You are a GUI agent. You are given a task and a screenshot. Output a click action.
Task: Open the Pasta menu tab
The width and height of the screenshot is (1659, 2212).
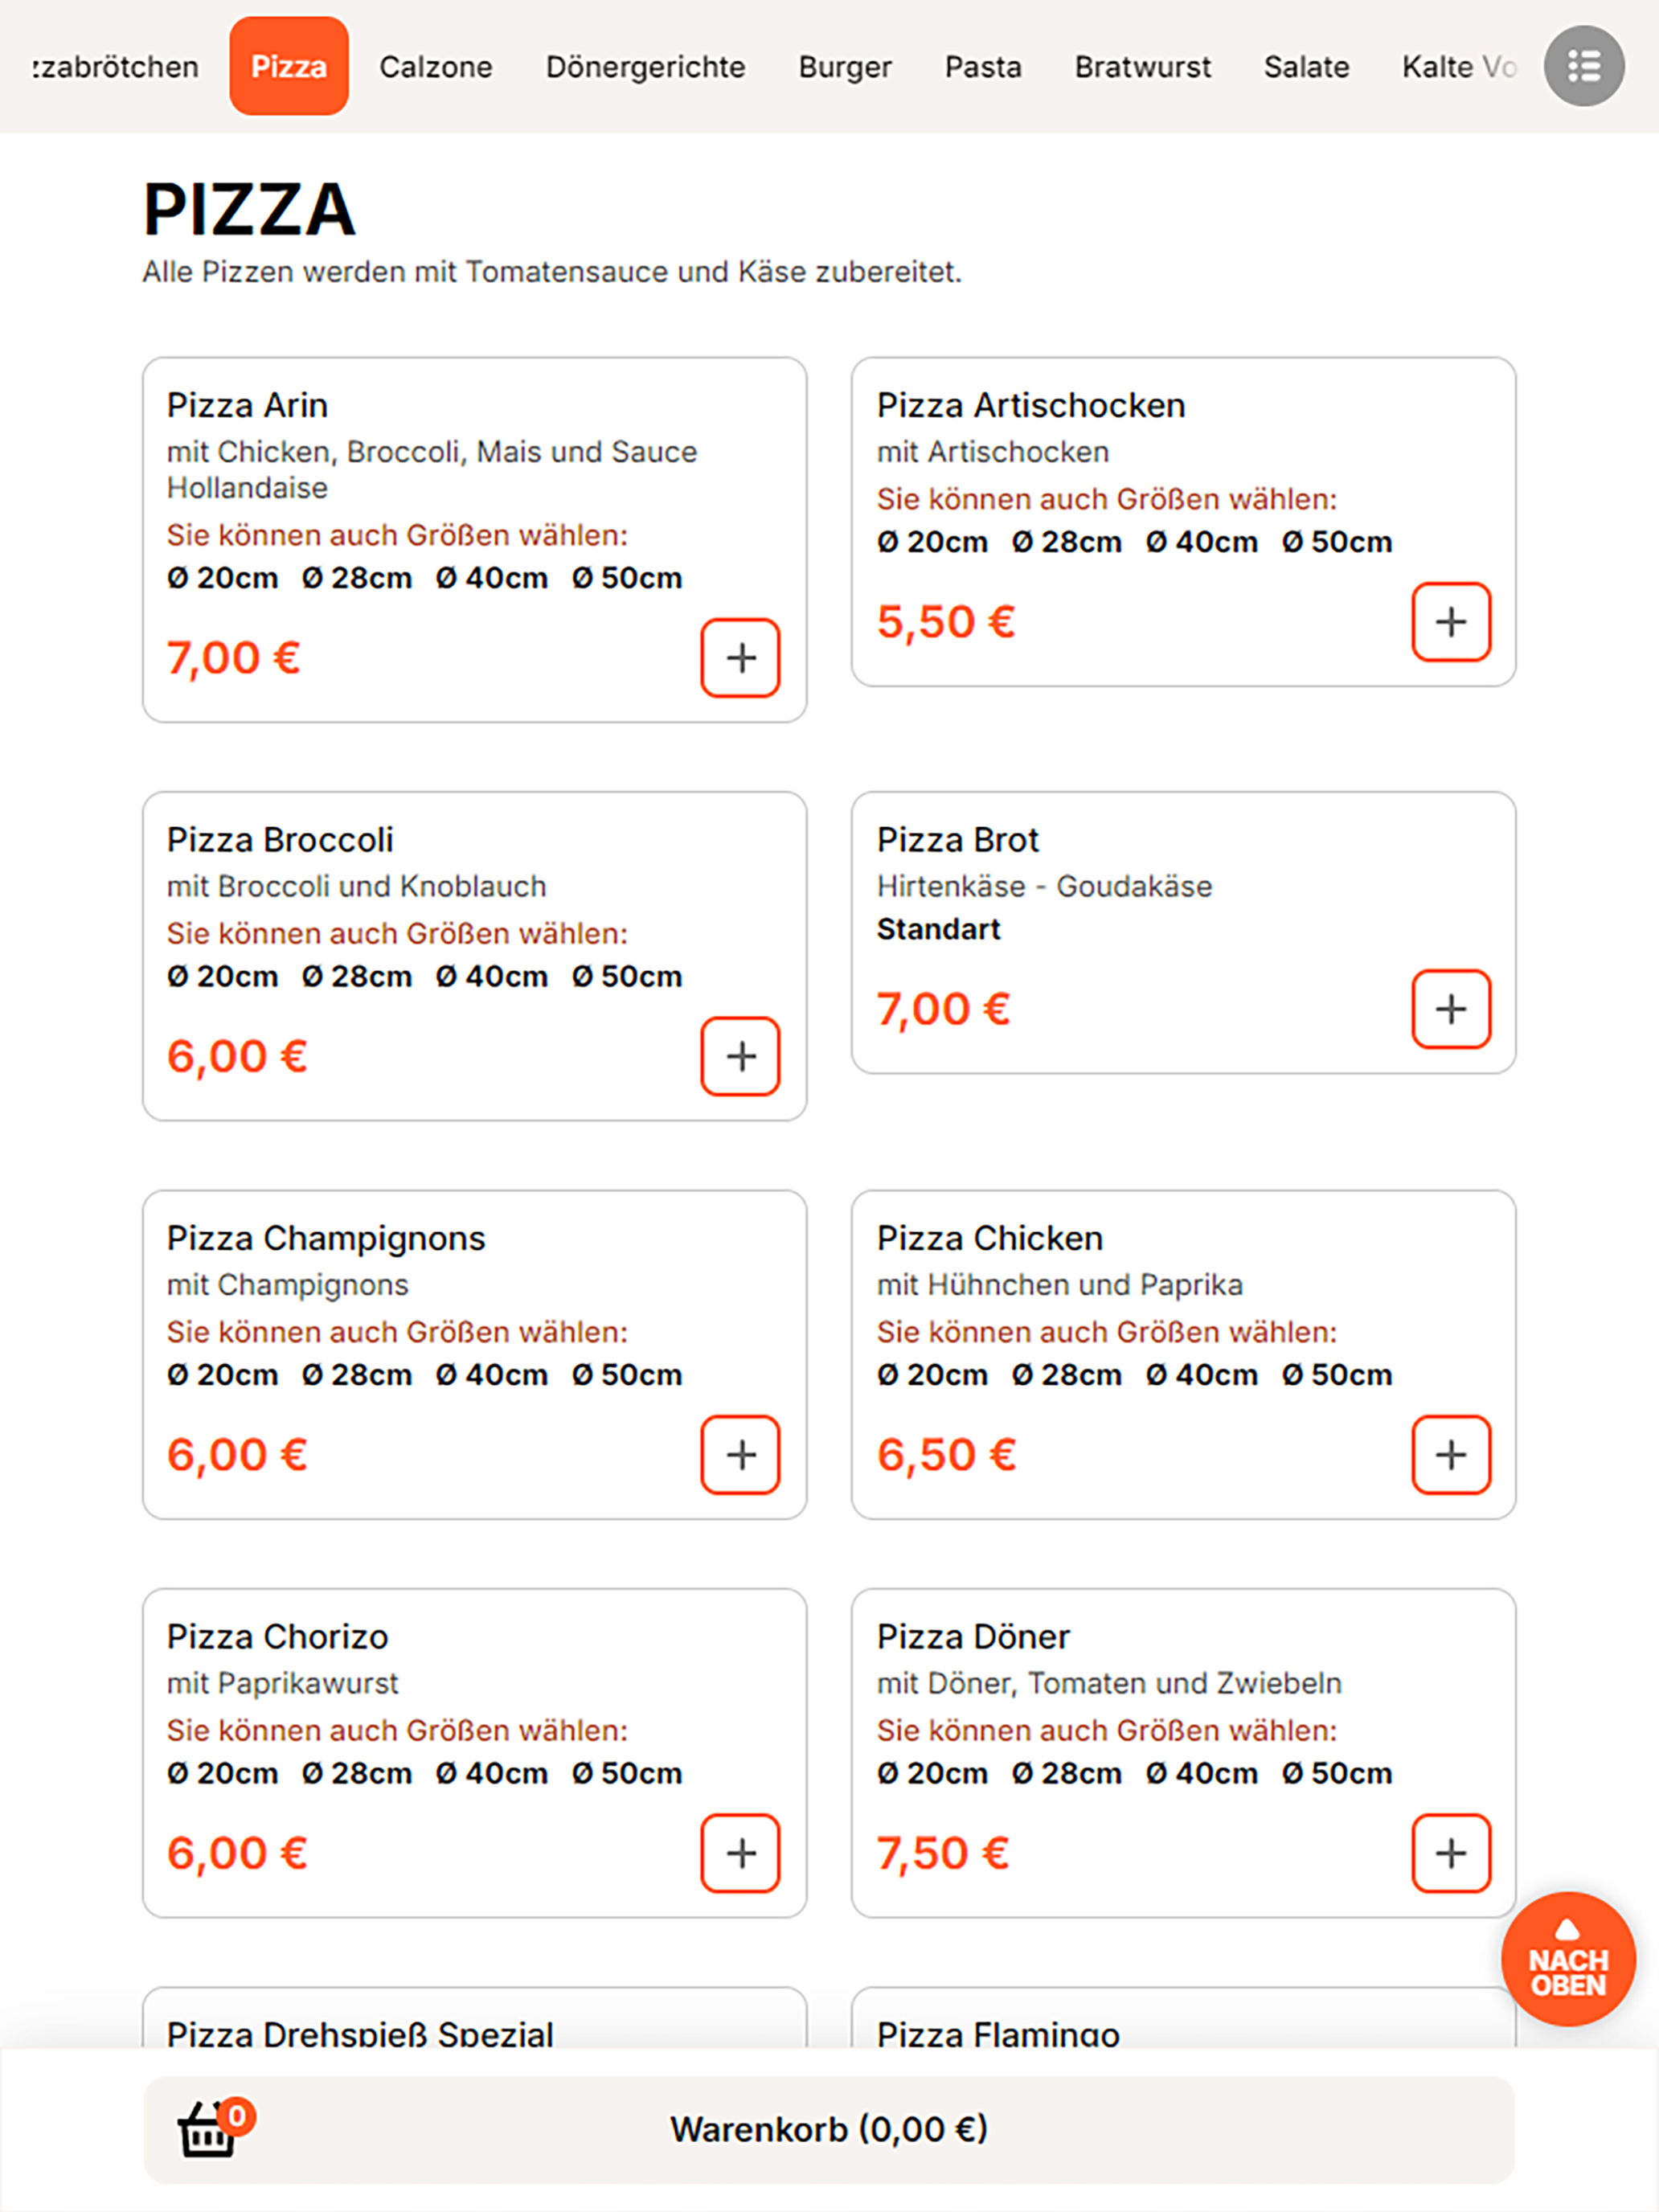pos(983,67)
